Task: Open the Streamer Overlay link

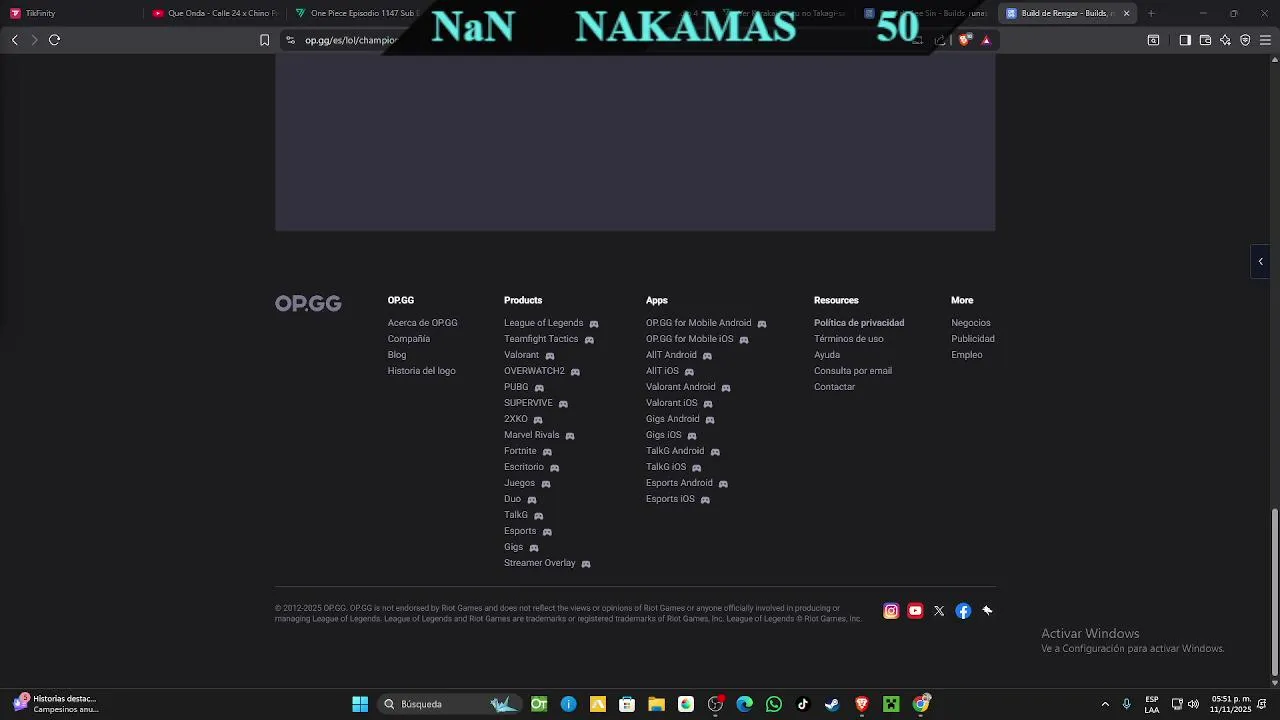Action: click(539, 563)
